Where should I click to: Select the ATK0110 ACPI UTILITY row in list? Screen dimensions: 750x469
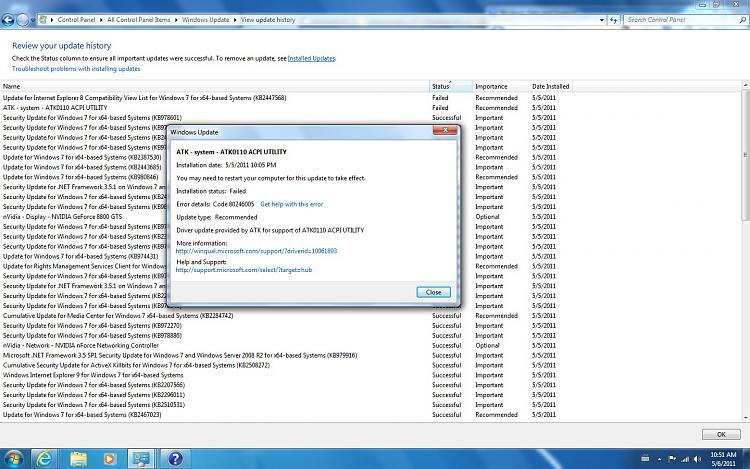(x=286, y=108)
